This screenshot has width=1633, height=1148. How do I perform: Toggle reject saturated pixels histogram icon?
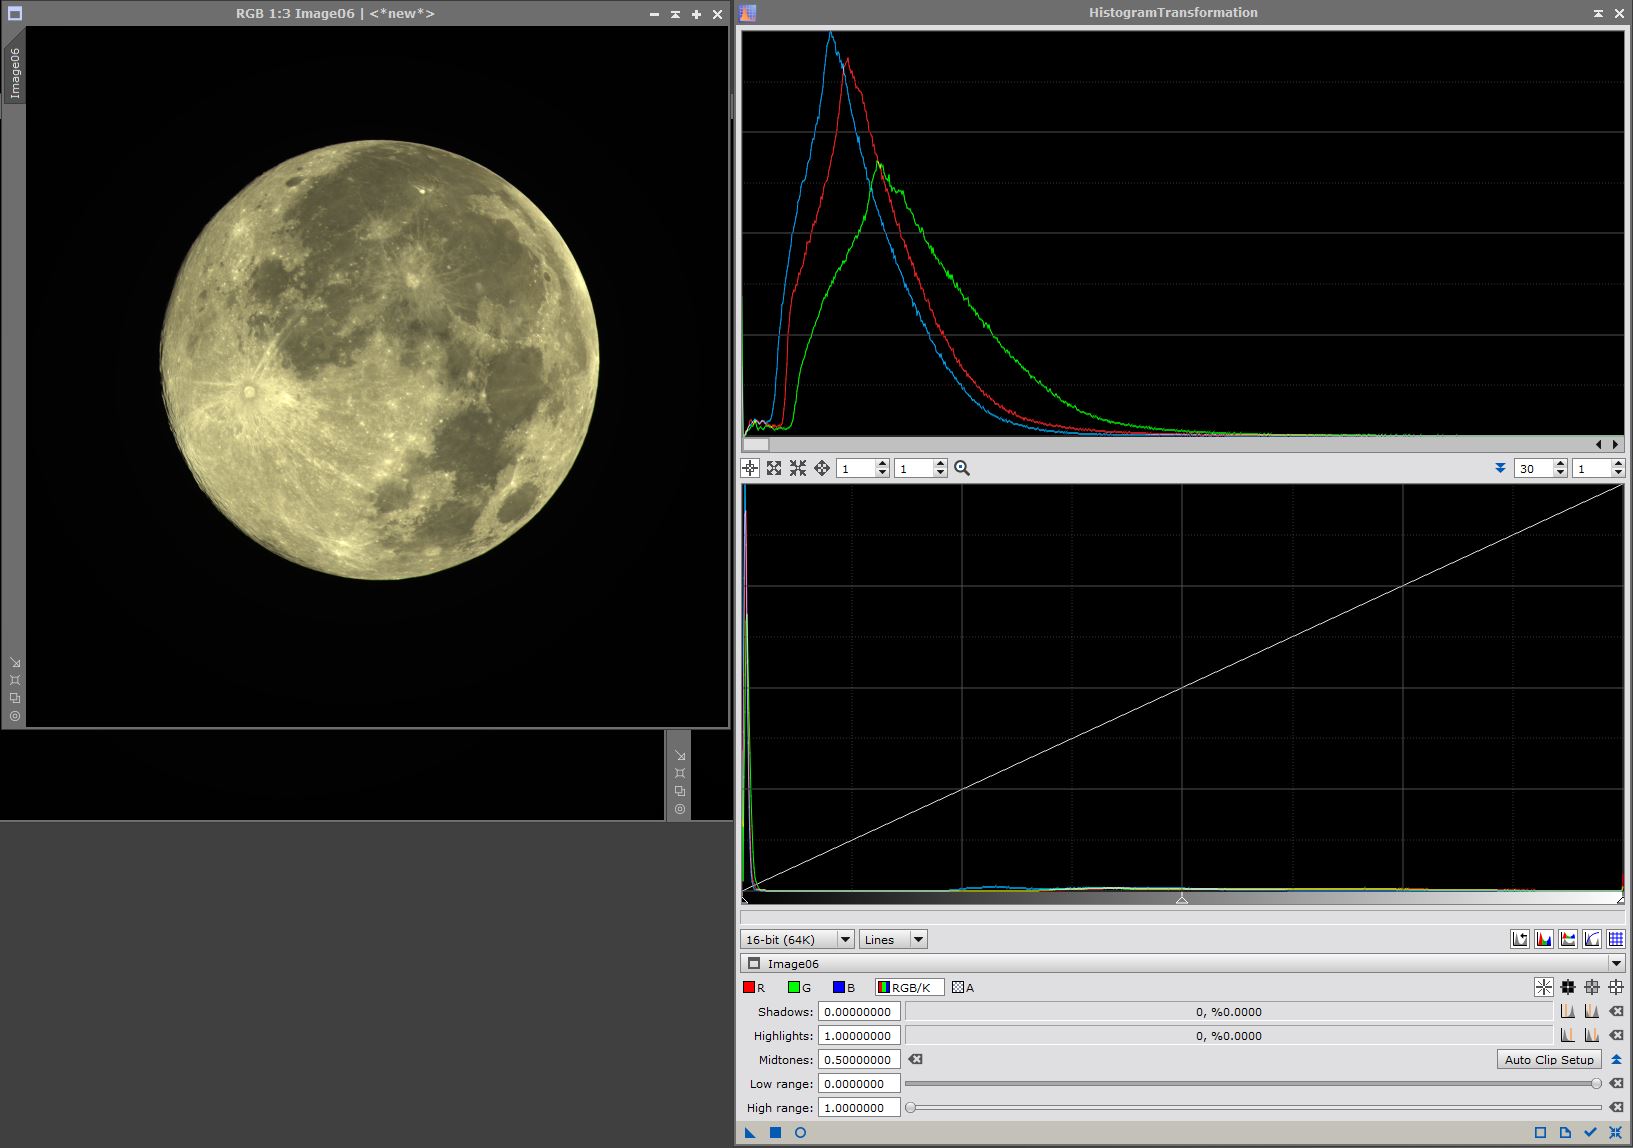click(1520, 939)
